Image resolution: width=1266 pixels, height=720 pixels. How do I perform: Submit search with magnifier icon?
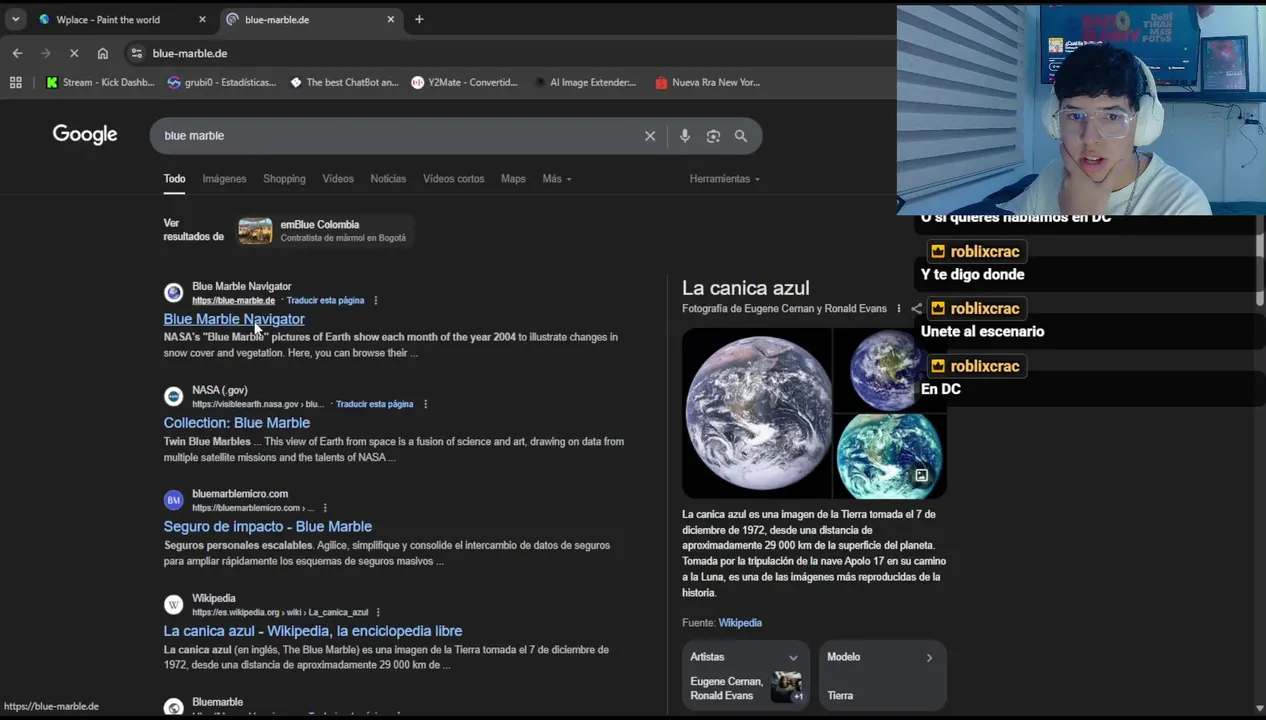click(741, 136)
